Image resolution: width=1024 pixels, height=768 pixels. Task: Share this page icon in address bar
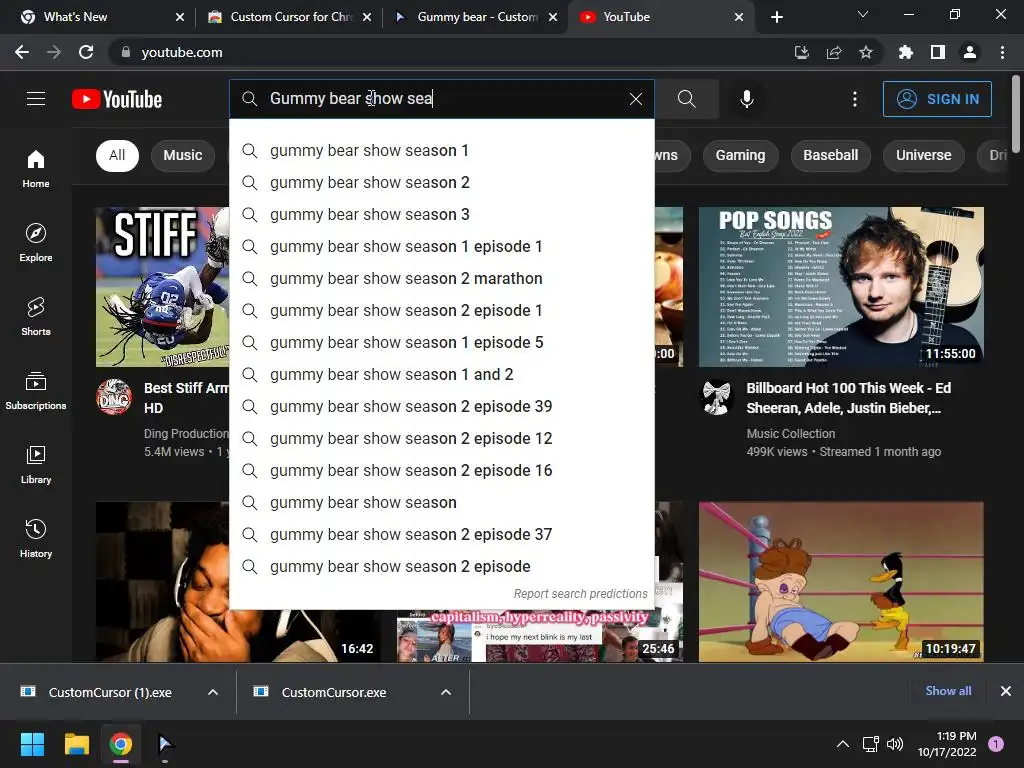point(833,52)
